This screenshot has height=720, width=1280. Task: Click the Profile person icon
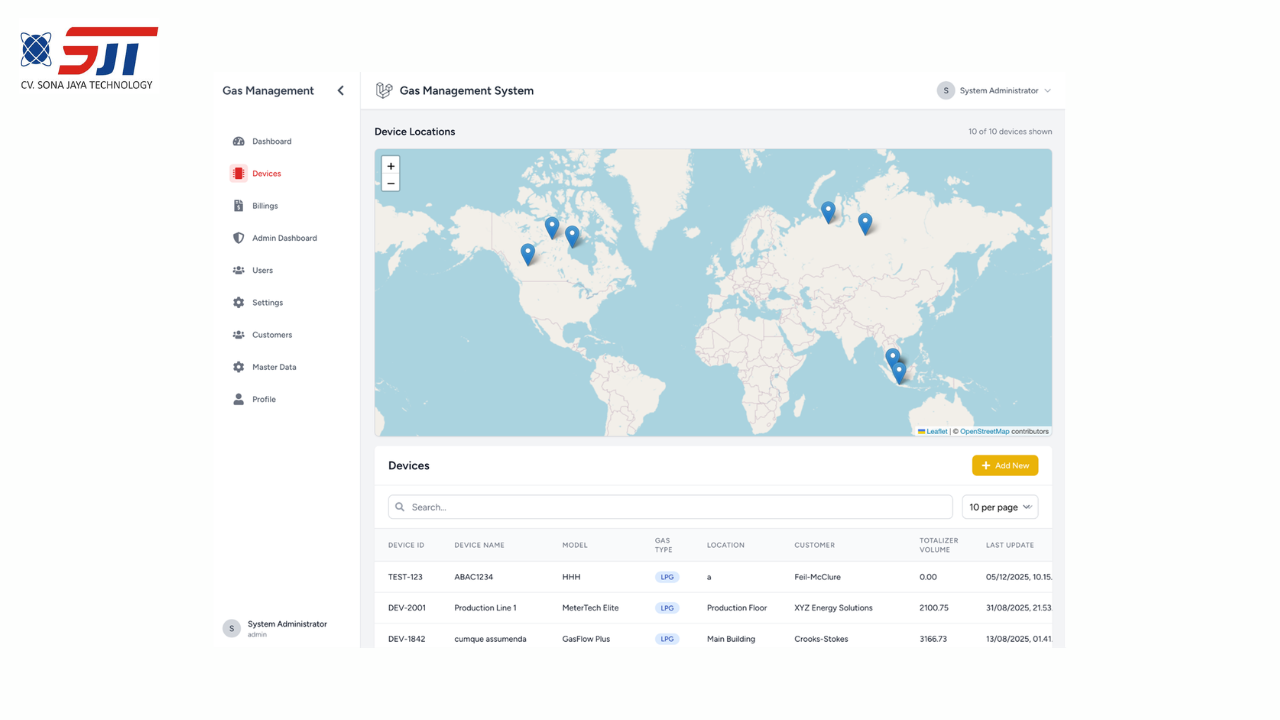(238, 399)
